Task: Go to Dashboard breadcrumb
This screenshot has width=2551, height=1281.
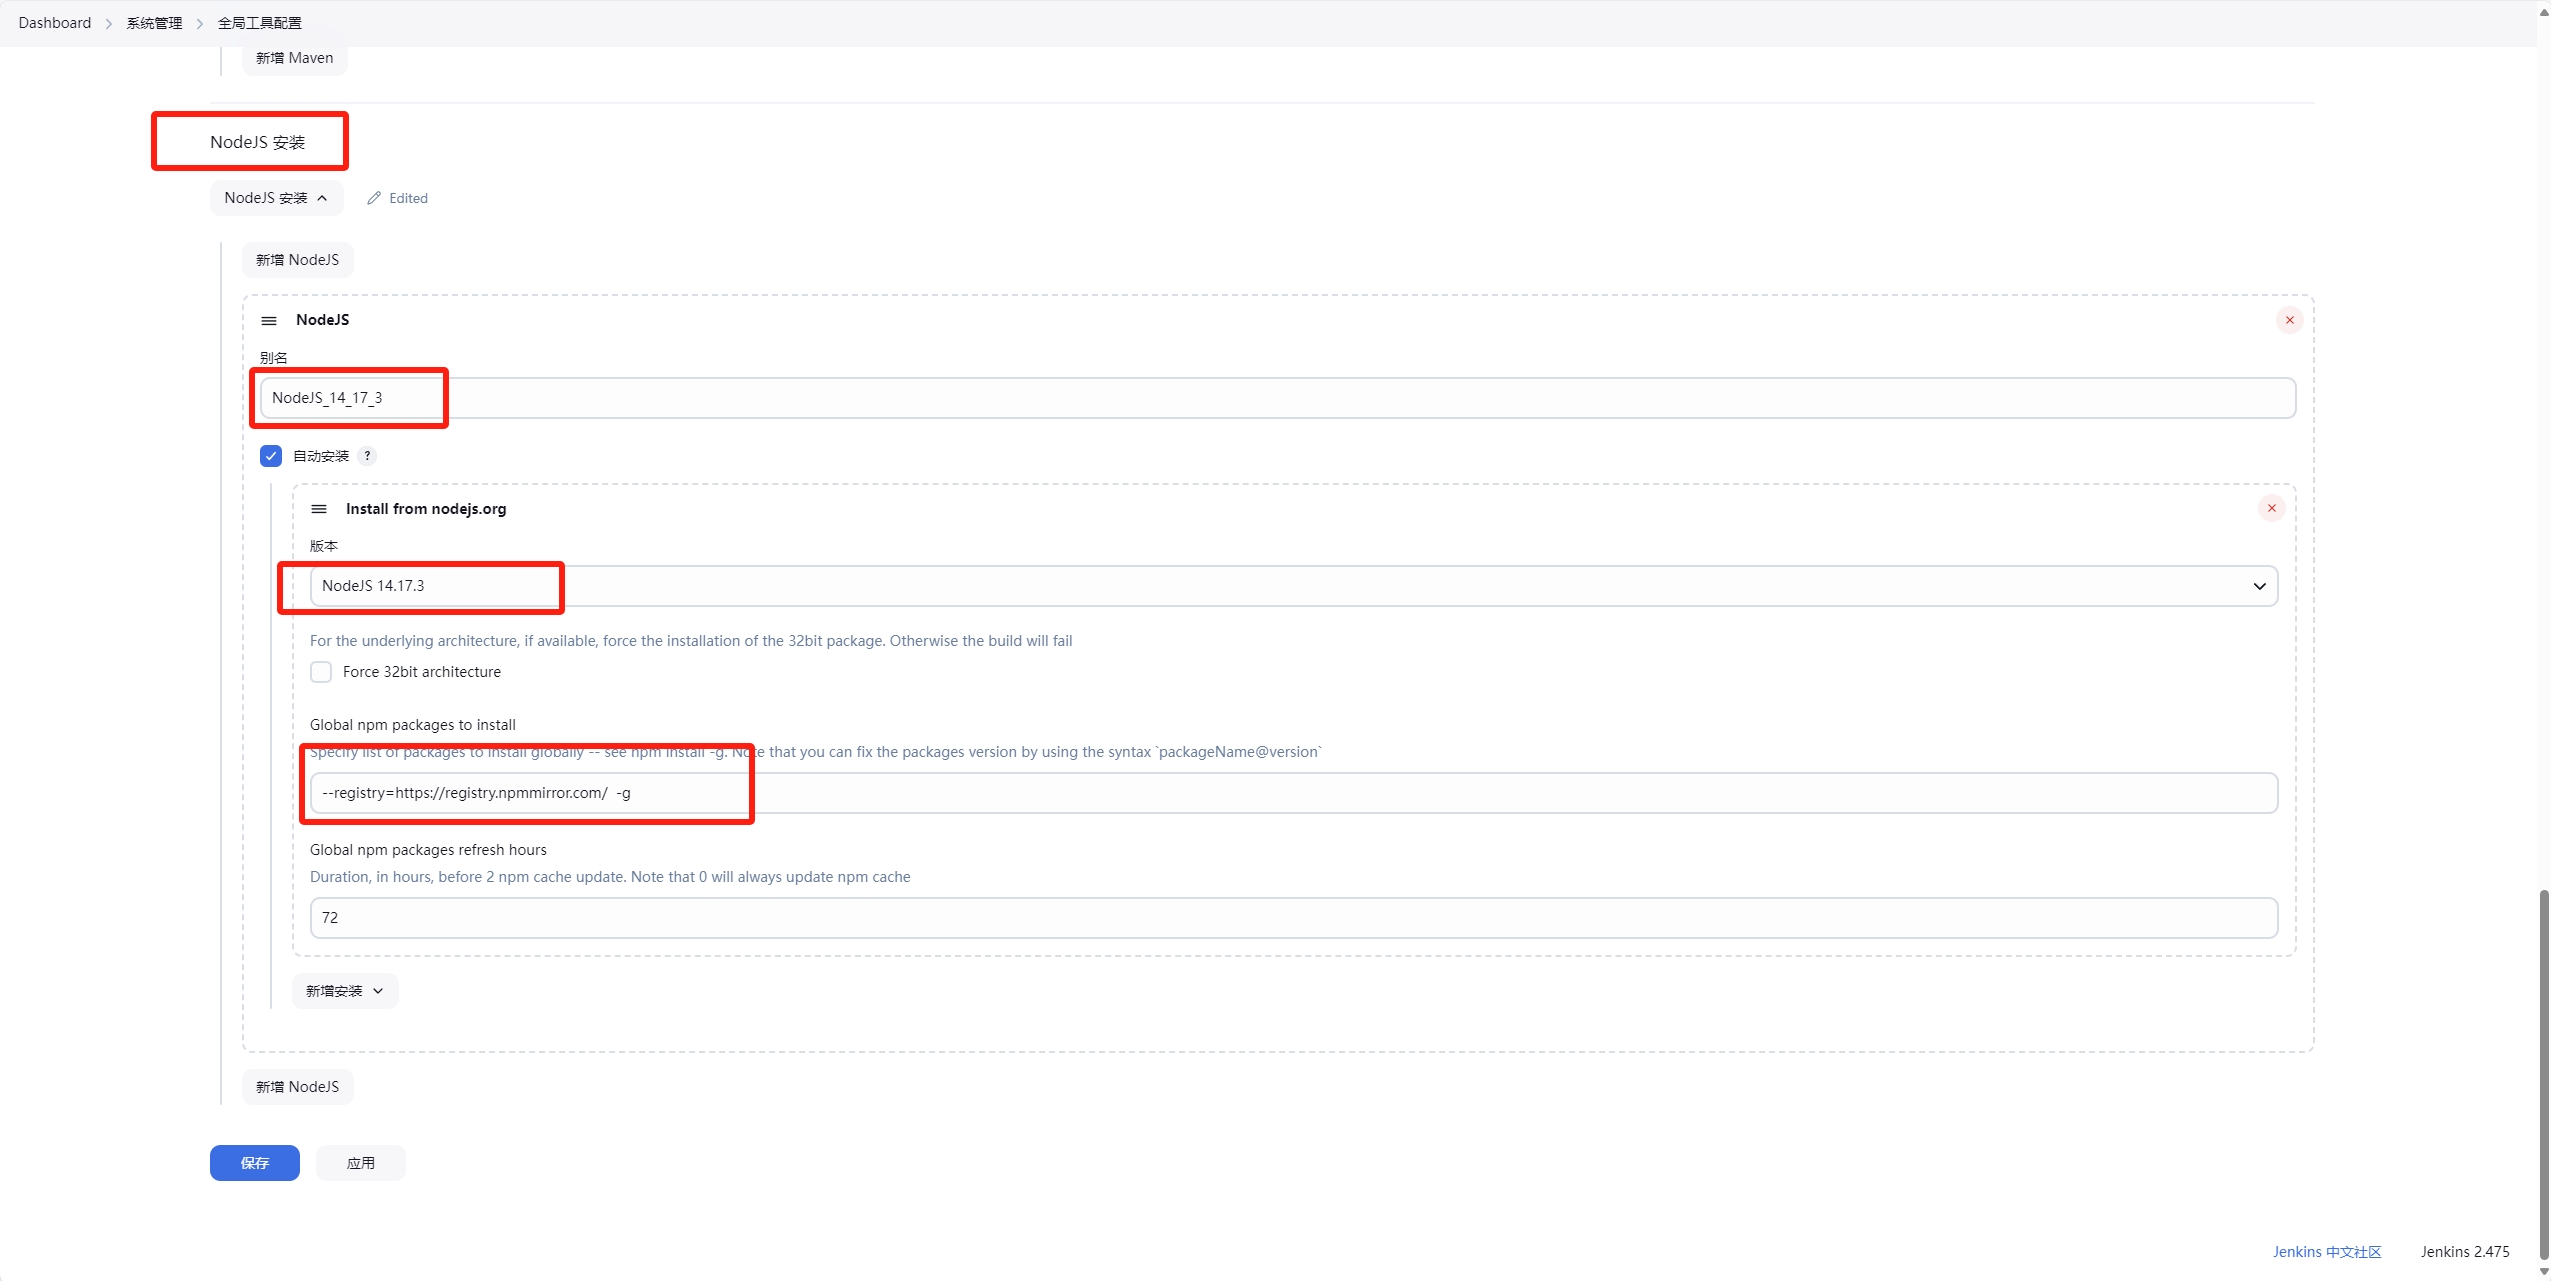Action: point(55,23)
